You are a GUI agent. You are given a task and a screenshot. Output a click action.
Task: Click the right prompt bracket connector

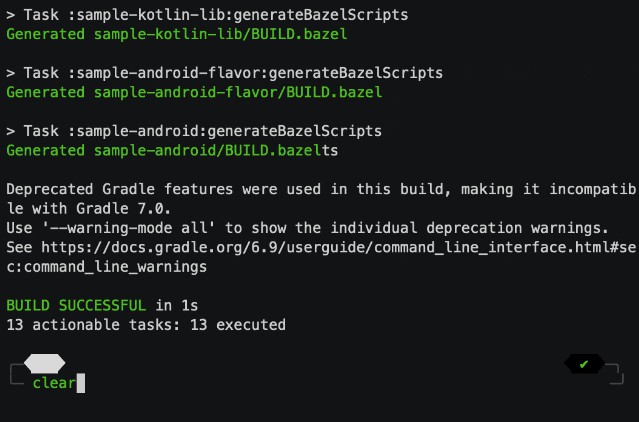pos(615,374)
